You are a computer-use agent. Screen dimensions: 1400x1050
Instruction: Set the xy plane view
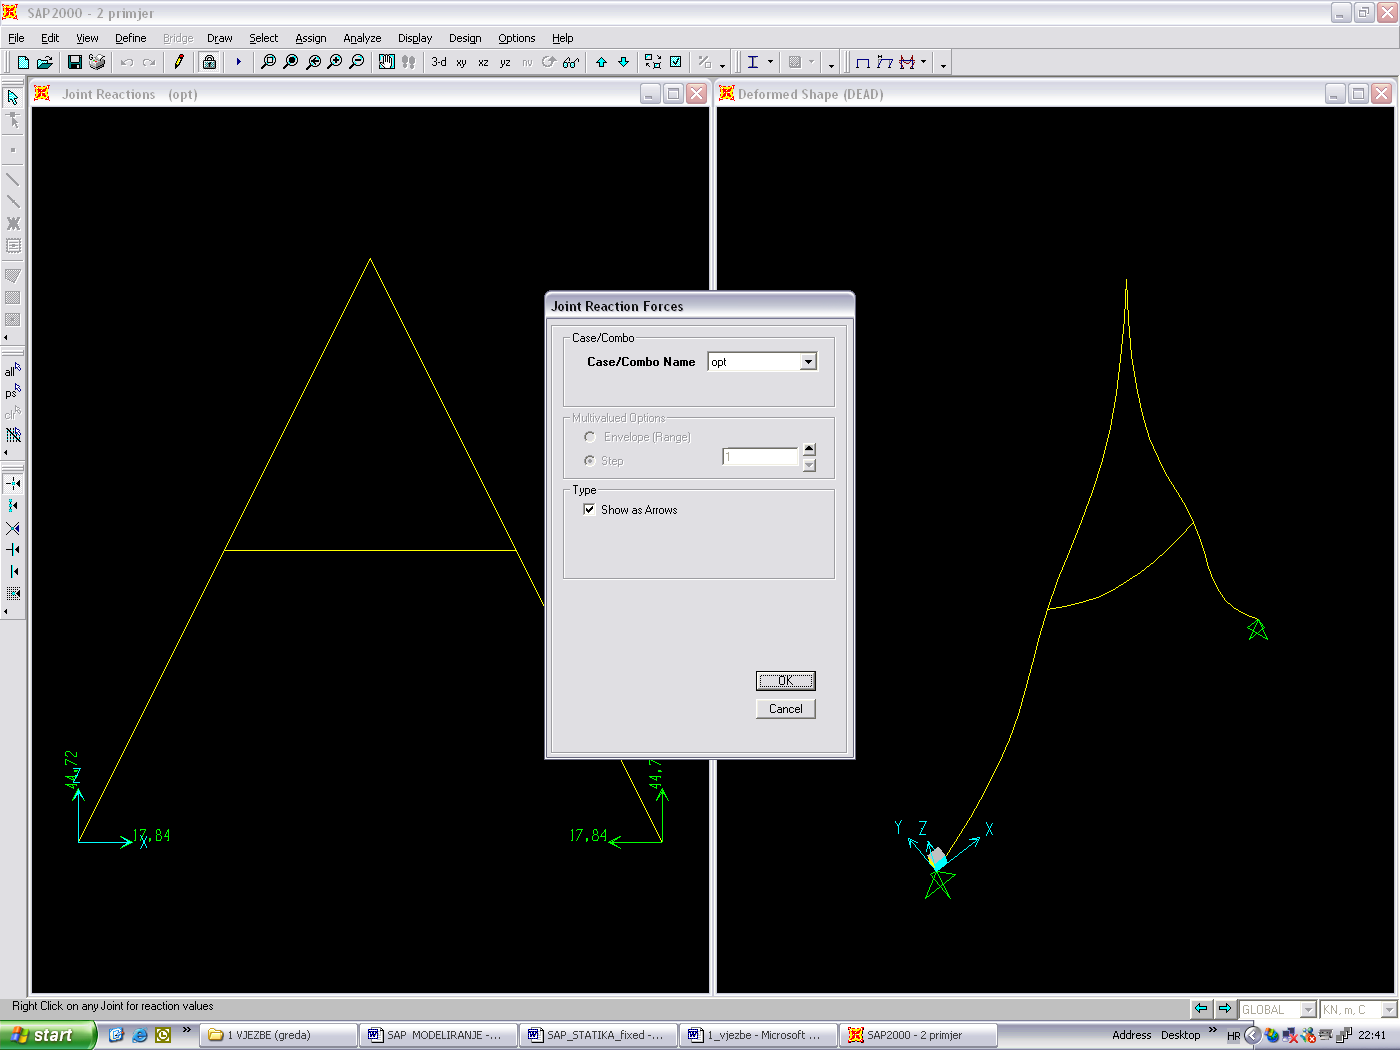coord(461,62)
